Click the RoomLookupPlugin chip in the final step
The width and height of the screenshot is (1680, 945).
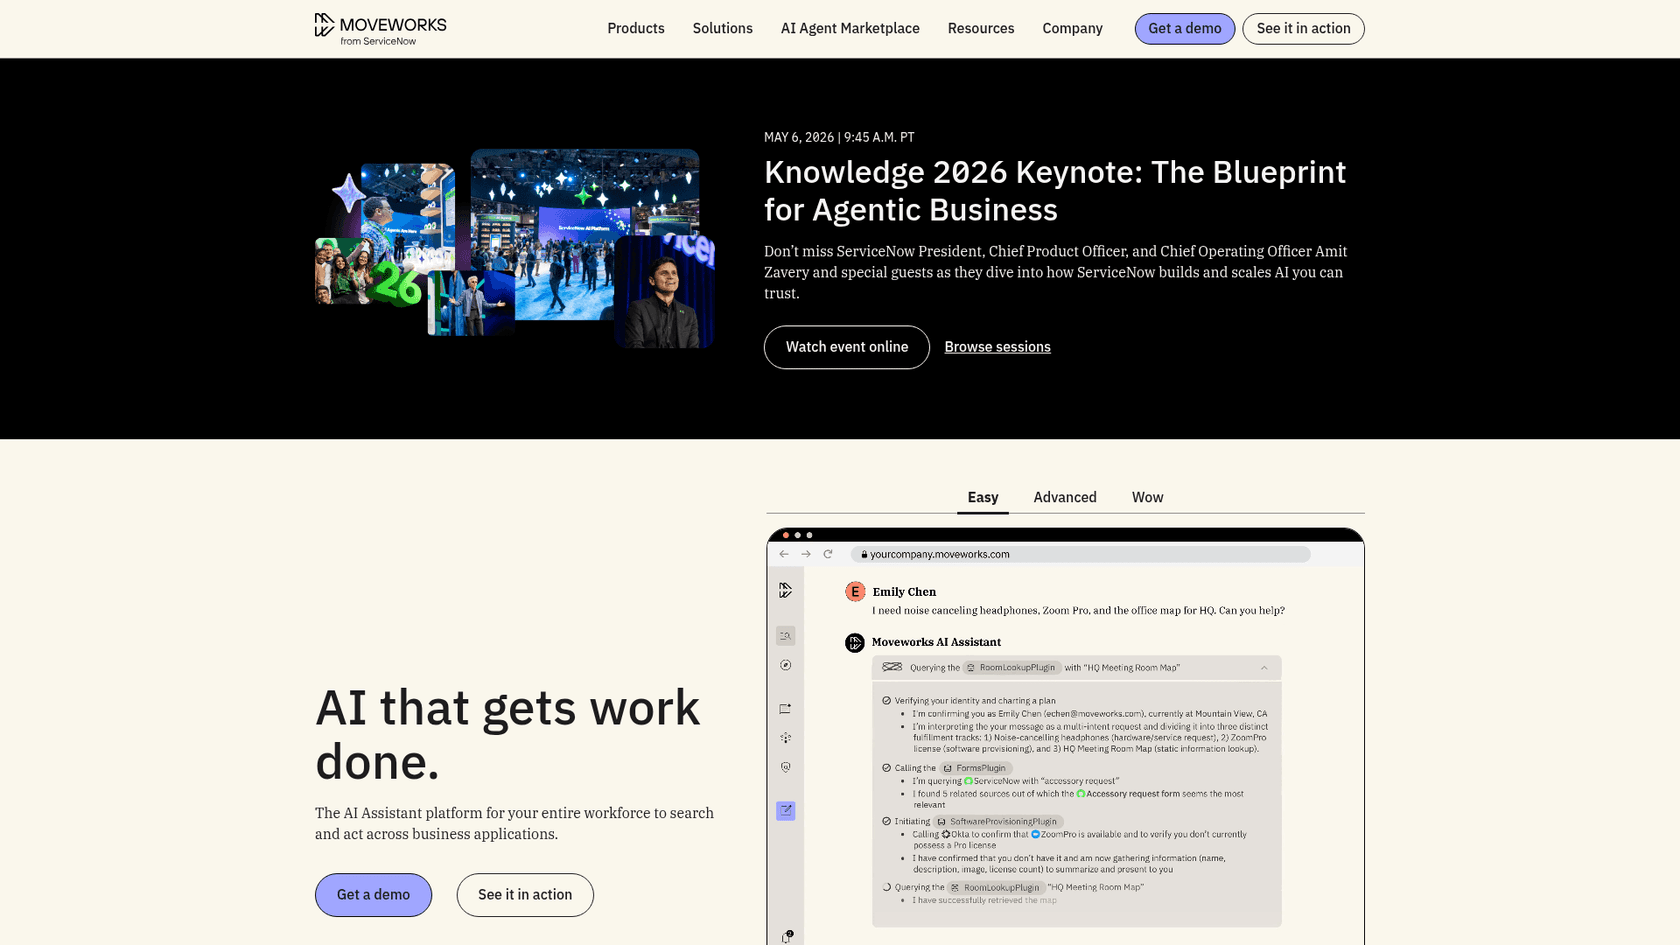pos(996,887)
